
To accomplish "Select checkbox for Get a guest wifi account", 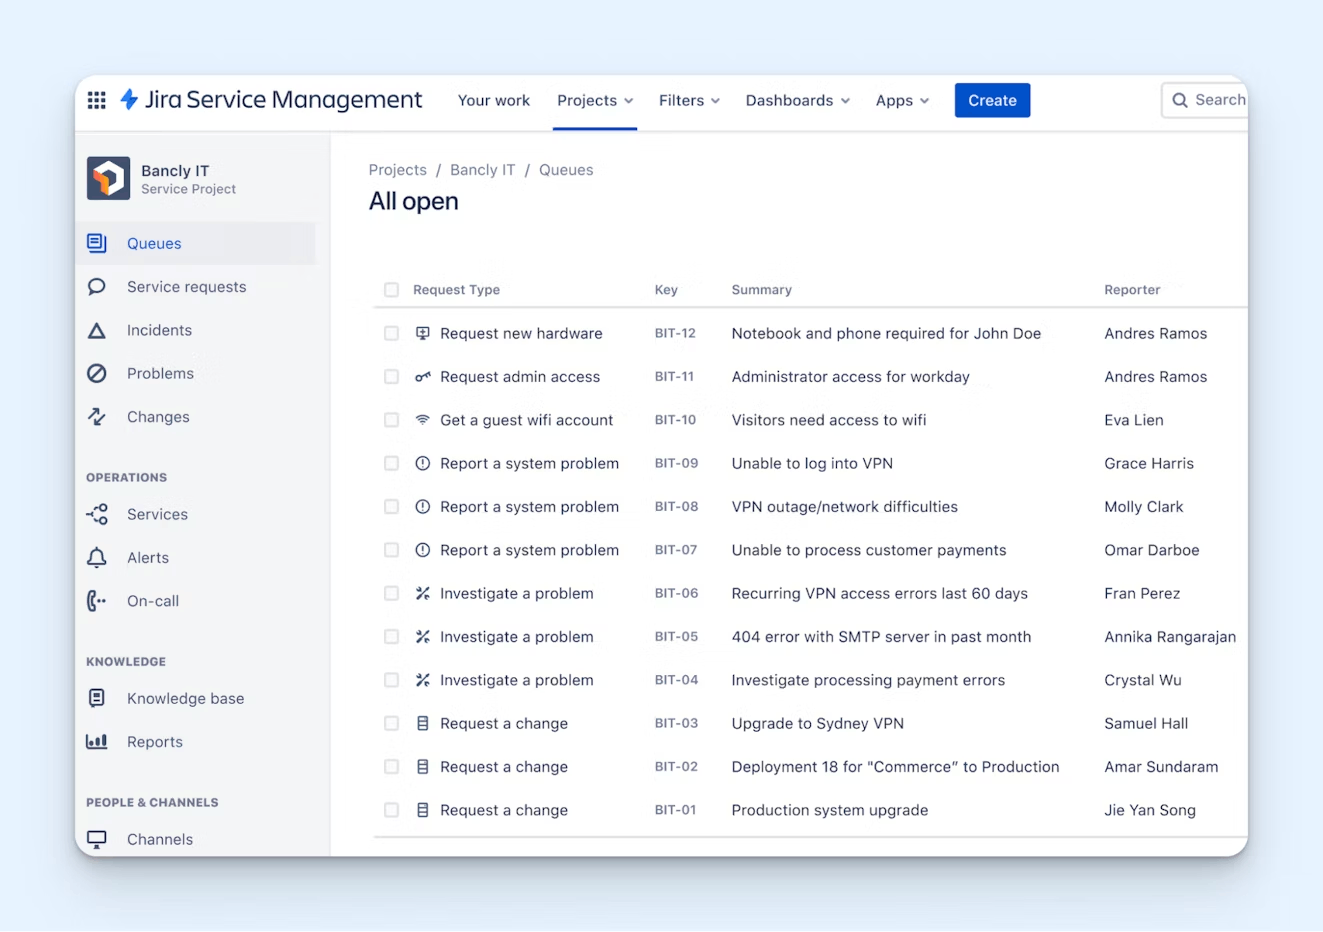I will (391, 421).
